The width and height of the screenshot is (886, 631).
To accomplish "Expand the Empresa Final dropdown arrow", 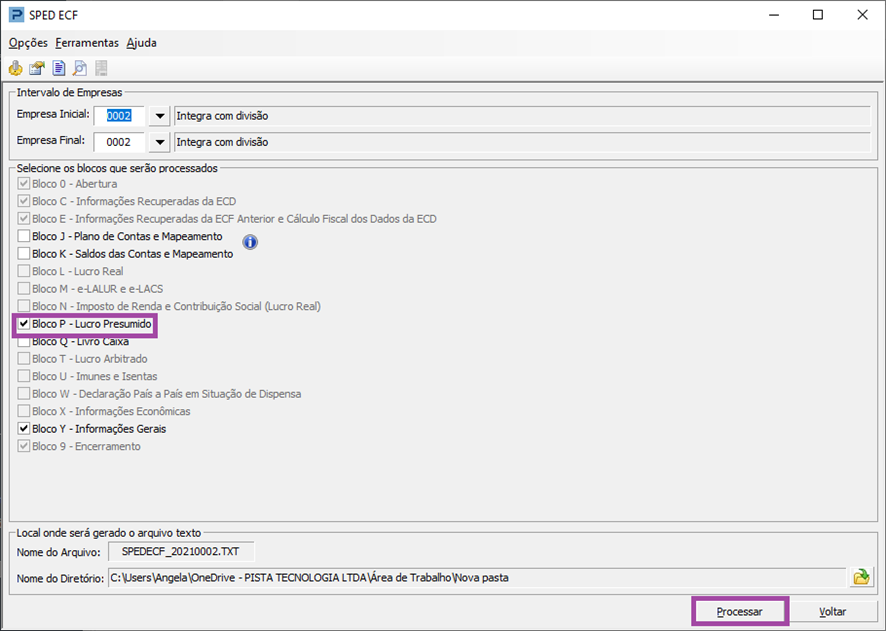I will tap(160, 142).
